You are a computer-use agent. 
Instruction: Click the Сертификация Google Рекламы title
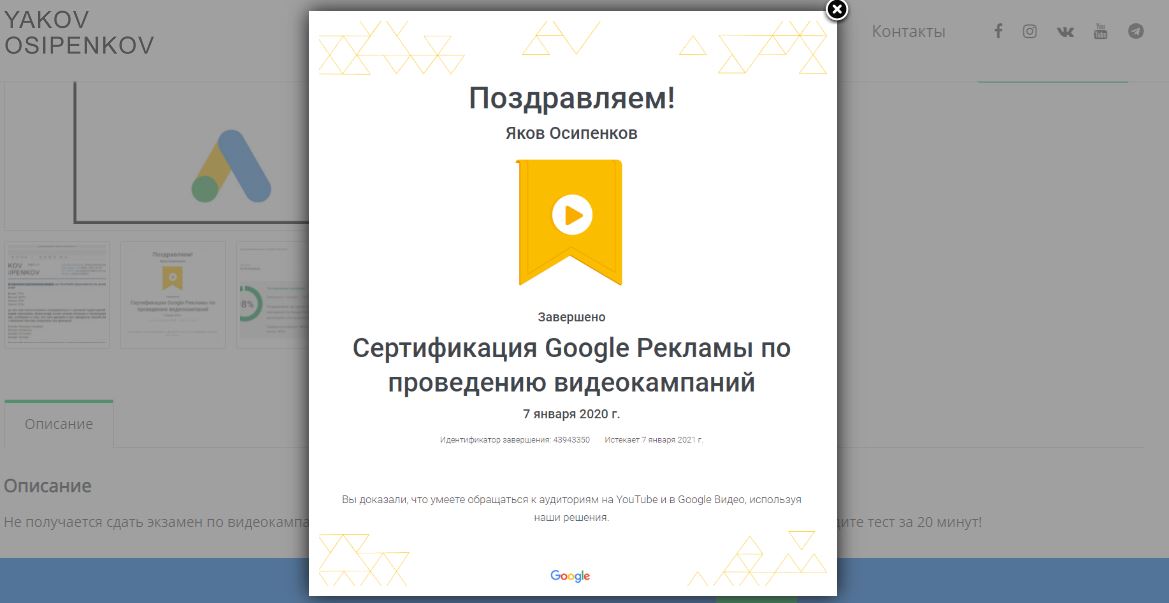tap(569, 365)
